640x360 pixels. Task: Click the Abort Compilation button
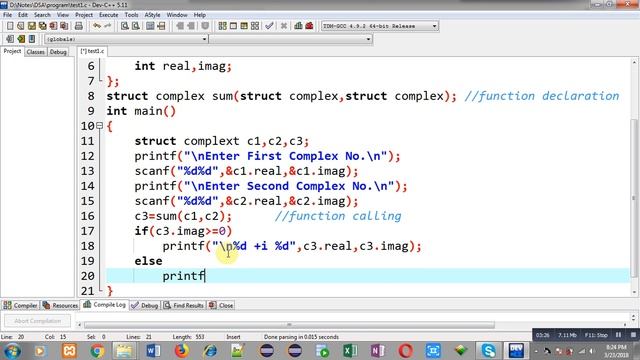38,321
